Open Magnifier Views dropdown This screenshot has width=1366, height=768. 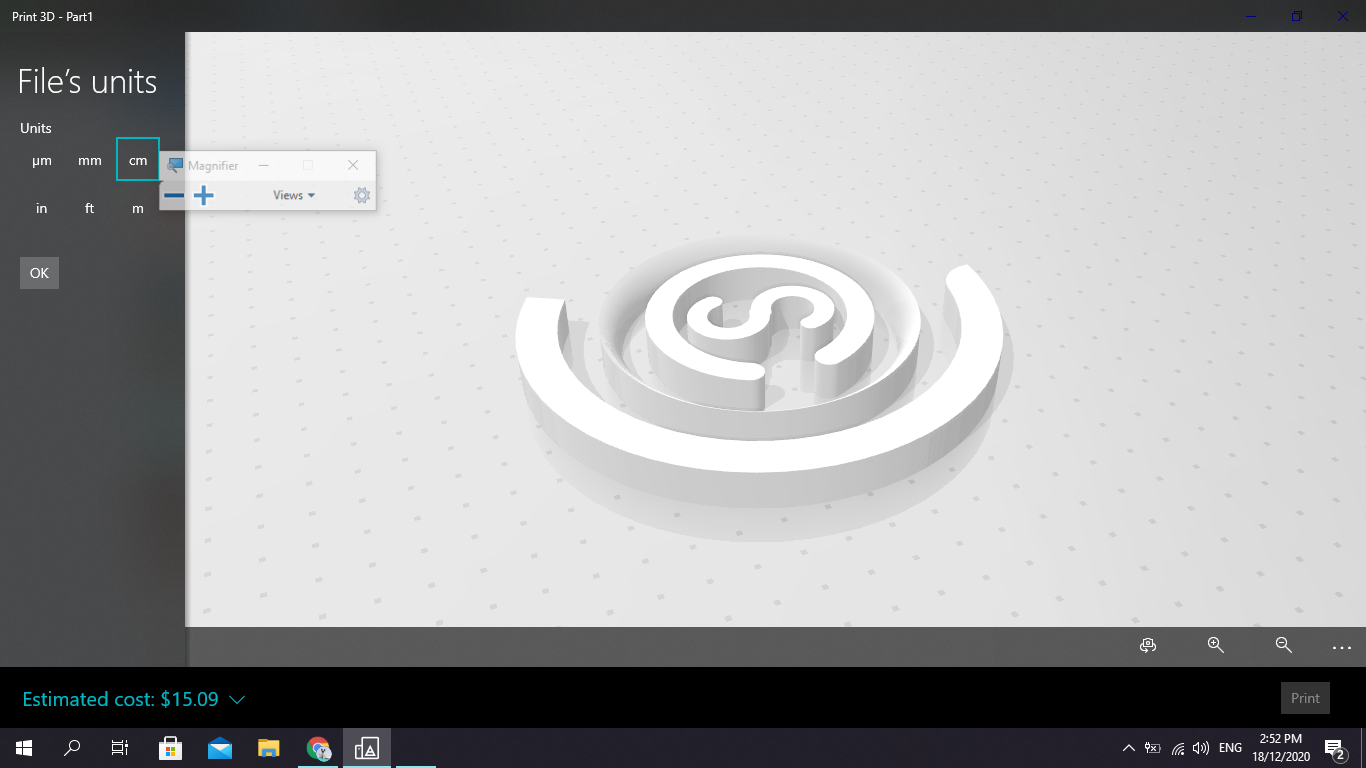(x=294, y=195)
